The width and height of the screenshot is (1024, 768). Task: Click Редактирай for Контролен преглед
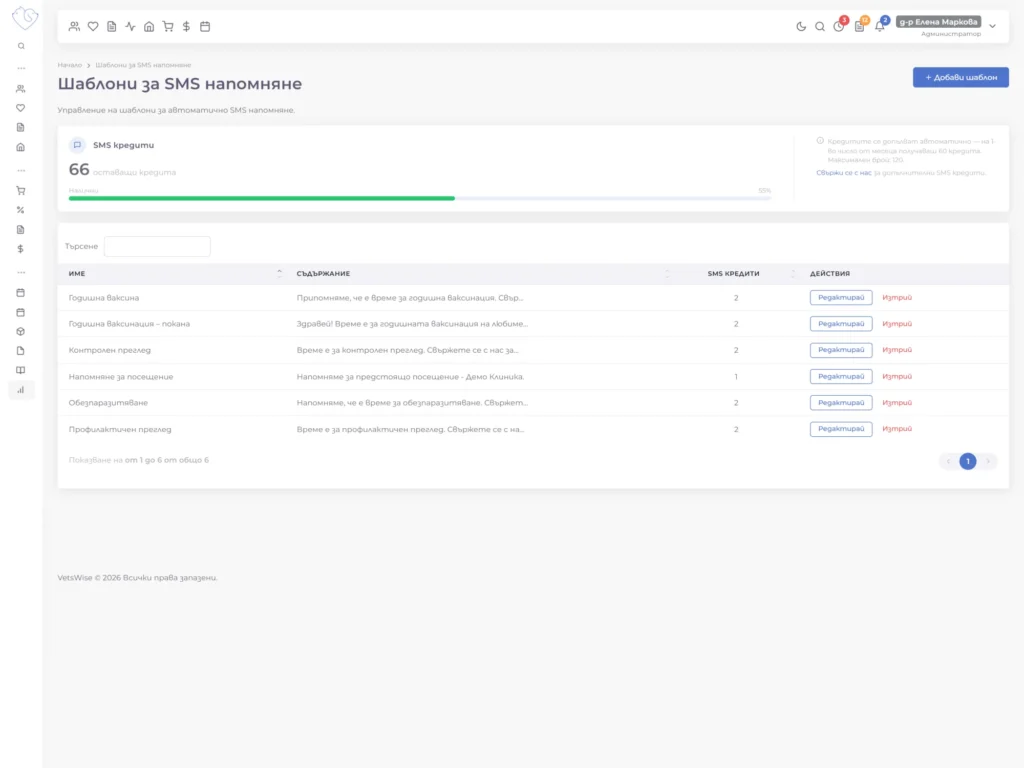841,350
